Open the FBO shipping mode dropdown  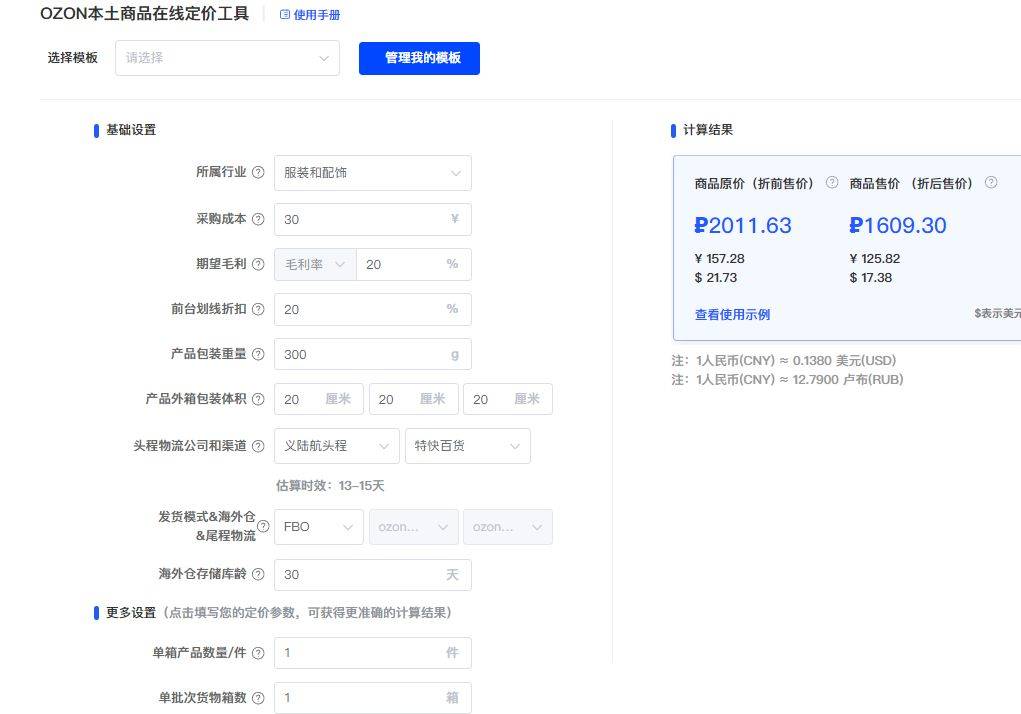pyautogui.click(x=318, y=527)
